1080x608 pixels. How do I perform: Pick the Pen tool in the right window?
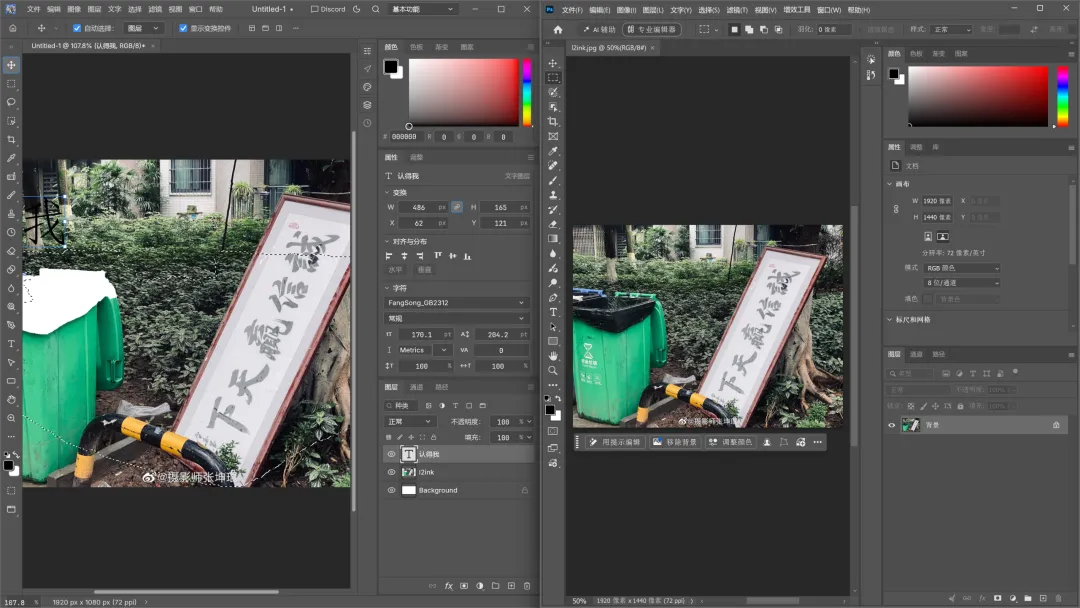553,297
